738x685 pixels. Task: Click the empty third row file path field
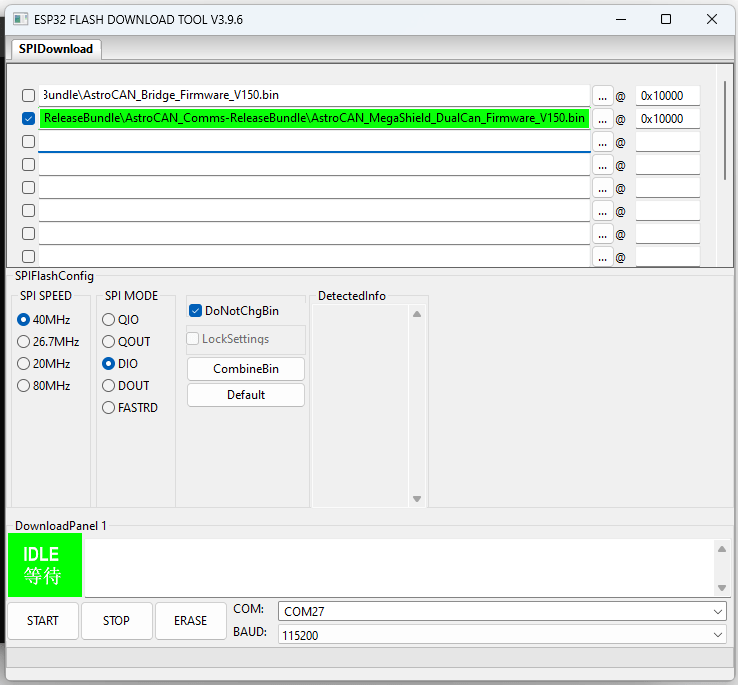(x=314, y=141)
